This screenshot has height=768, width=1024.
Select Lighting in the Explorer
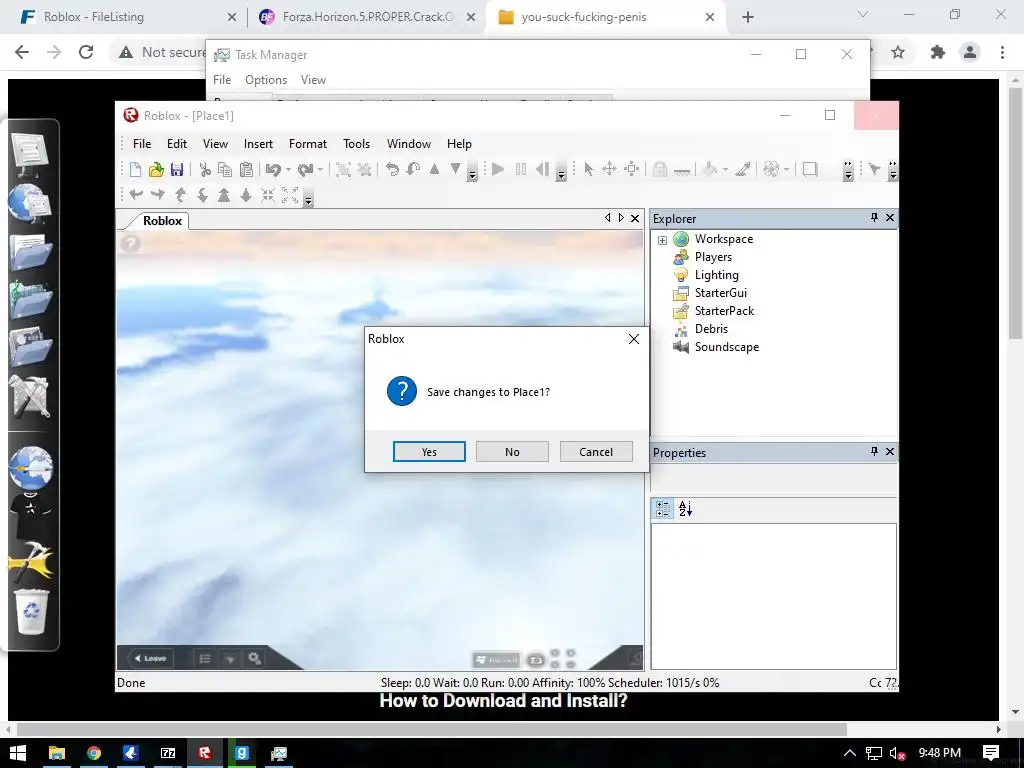[x=716, y=275]
